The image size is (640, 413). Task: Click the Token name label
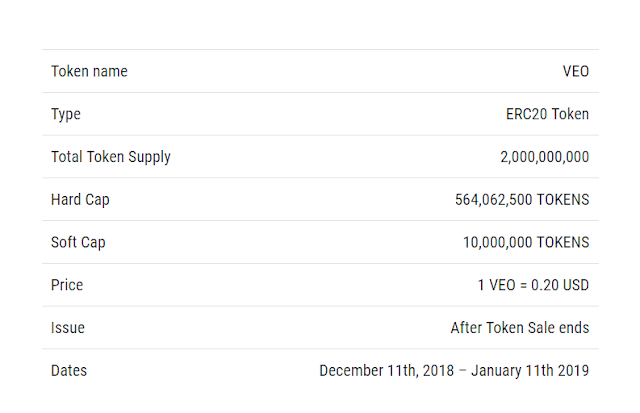89,71
